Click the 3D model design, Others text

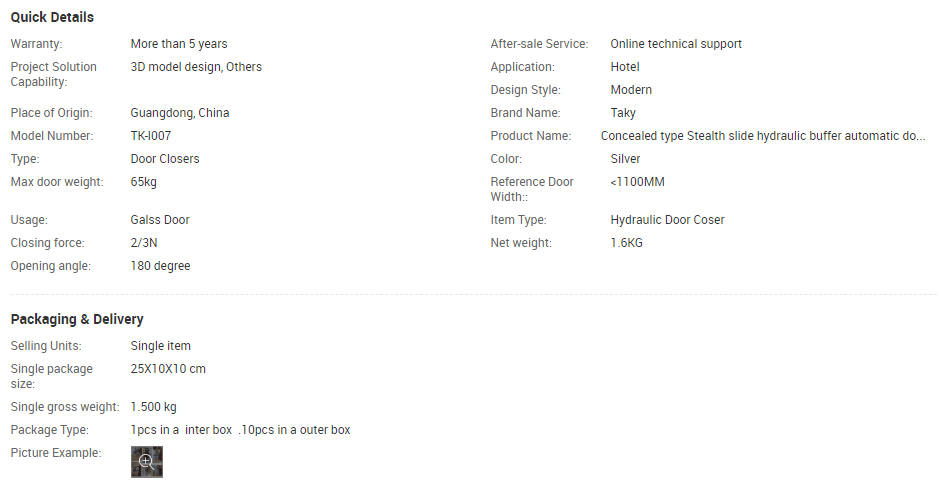coord(196,67)
